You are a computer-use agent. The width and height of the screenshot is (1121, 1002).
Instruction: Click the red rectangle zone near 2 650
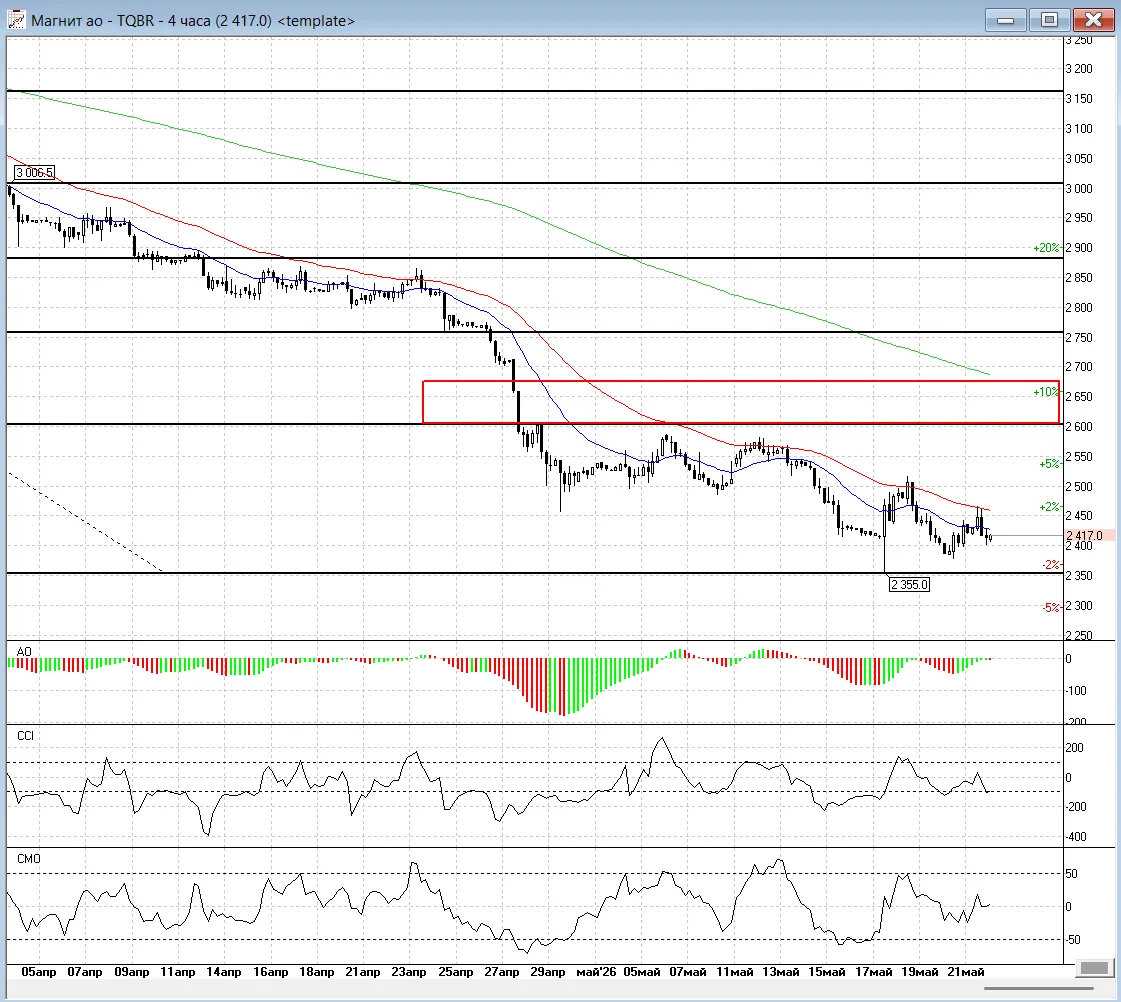tap(741, 402)
